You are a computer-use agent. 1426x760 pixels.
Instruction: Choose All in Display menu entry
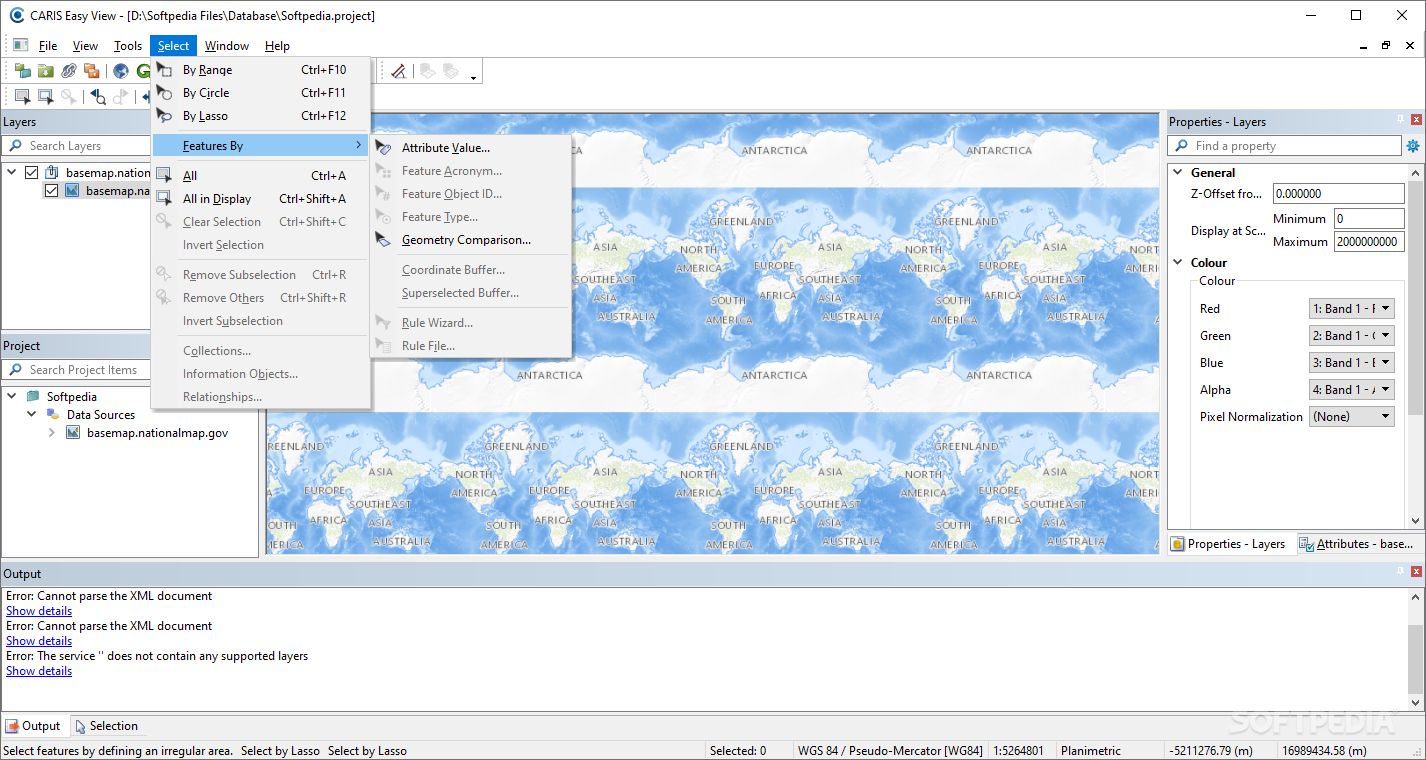[261, 199]
